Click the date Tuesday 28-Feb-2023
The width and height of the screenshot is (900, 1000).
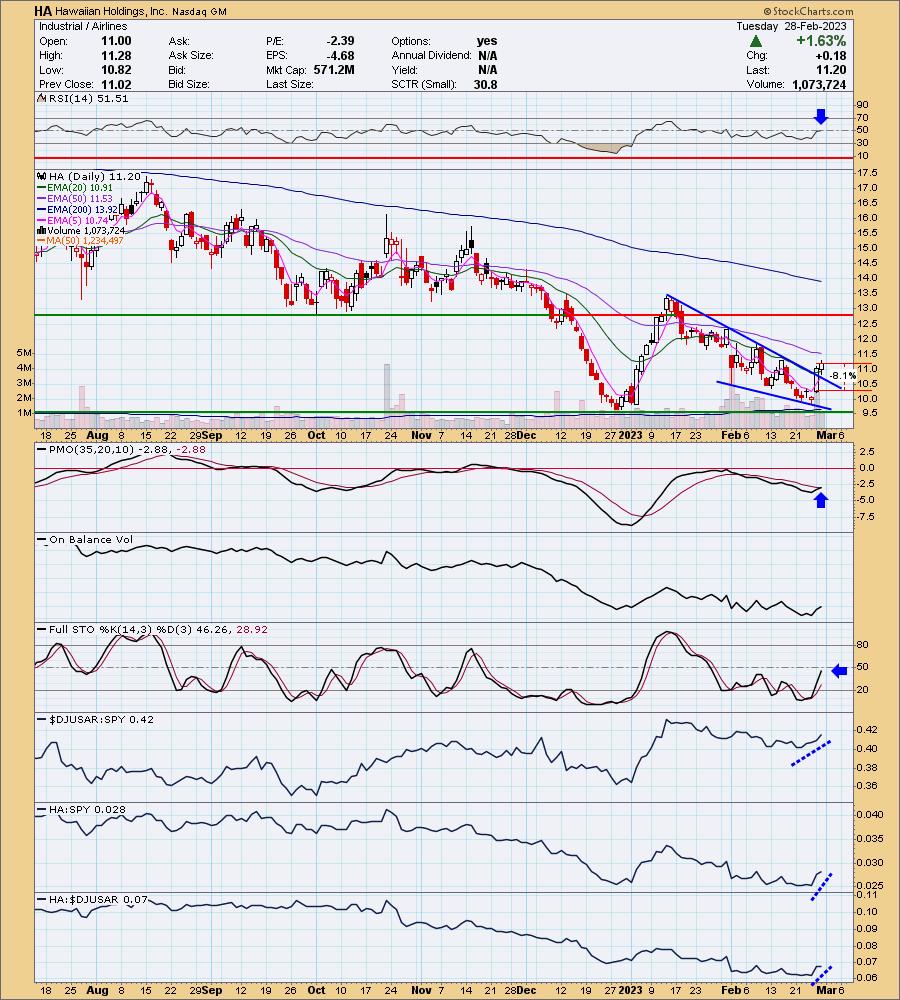pyautogui.click(x=791, y=26)
